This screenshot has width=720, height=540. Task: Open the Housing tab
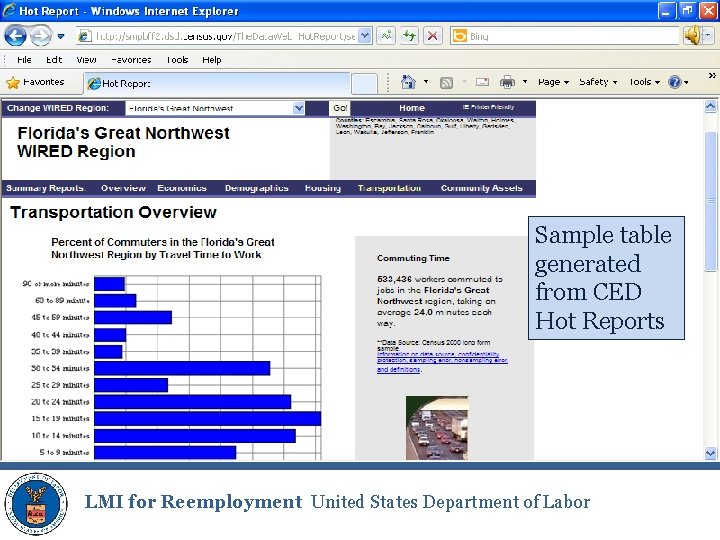tap(323, 188)
